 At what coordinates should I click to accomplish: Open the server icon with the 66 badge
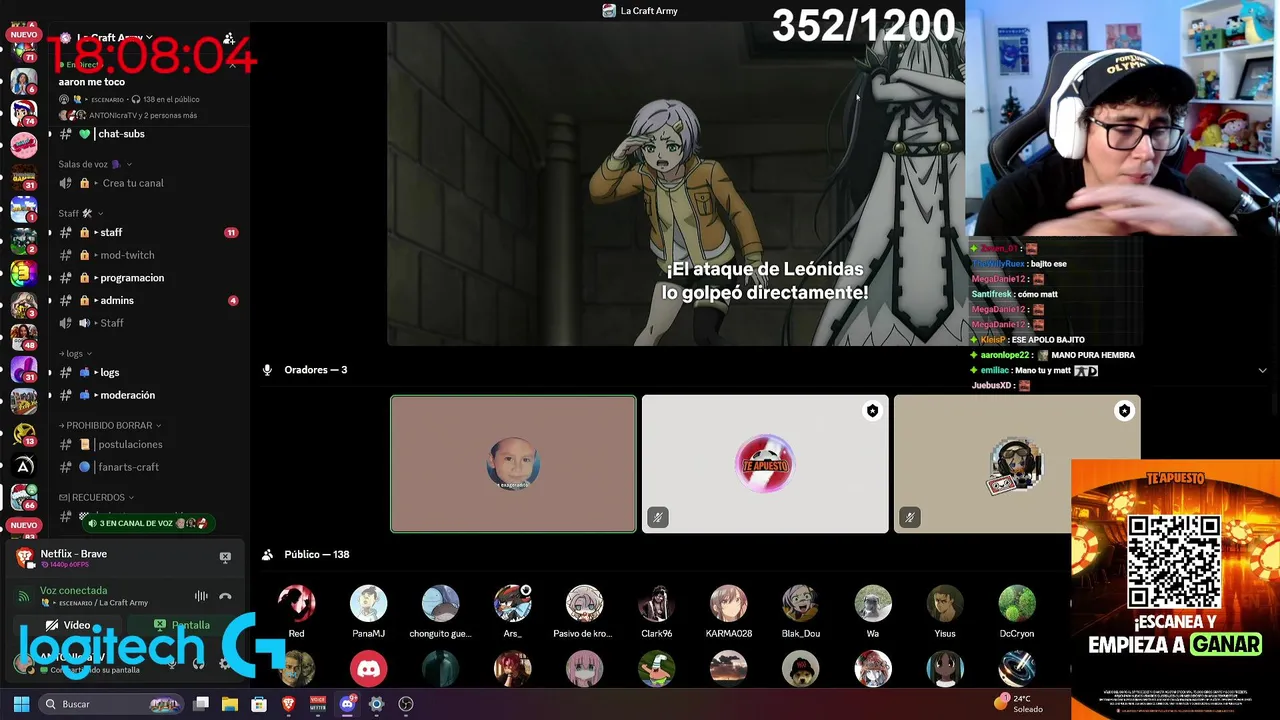[x=24, y=497]
